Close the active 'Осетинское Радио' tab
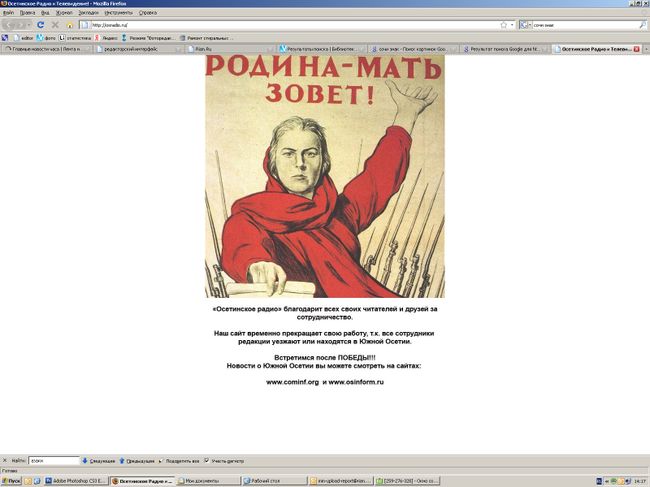 (x=637, y=49)
